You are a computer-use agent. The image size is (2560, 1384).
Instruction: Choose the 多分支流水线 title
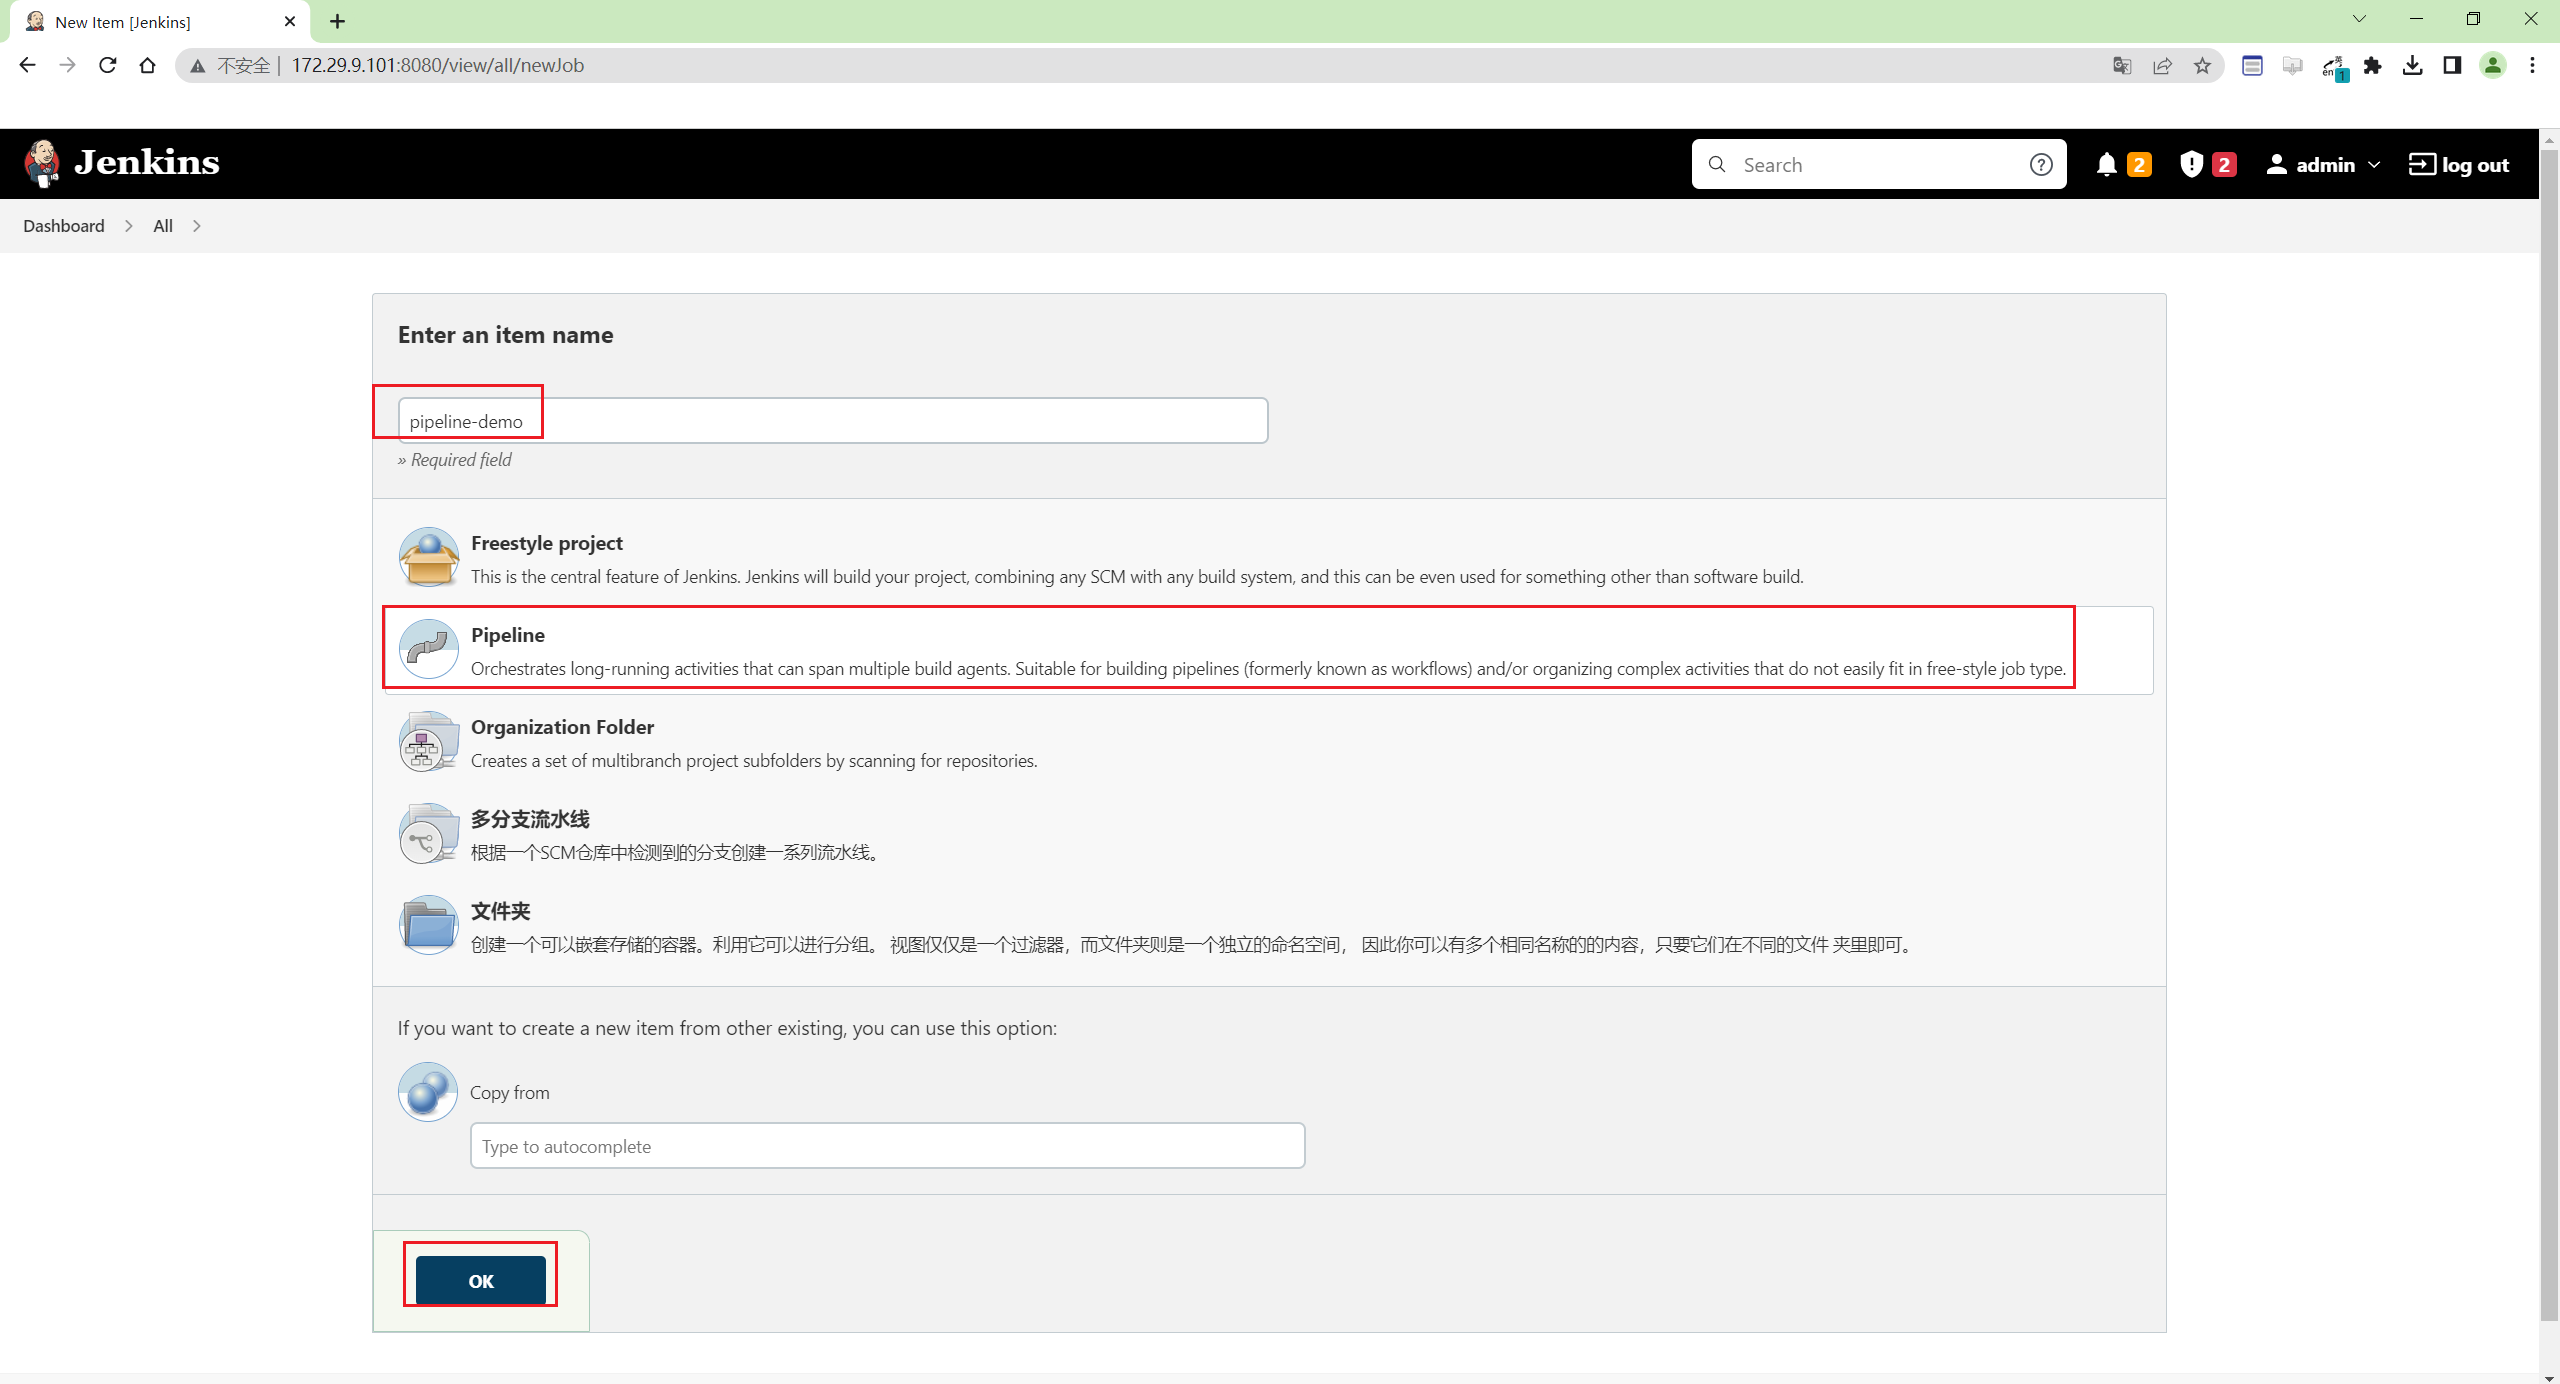[x=530, y=819]
